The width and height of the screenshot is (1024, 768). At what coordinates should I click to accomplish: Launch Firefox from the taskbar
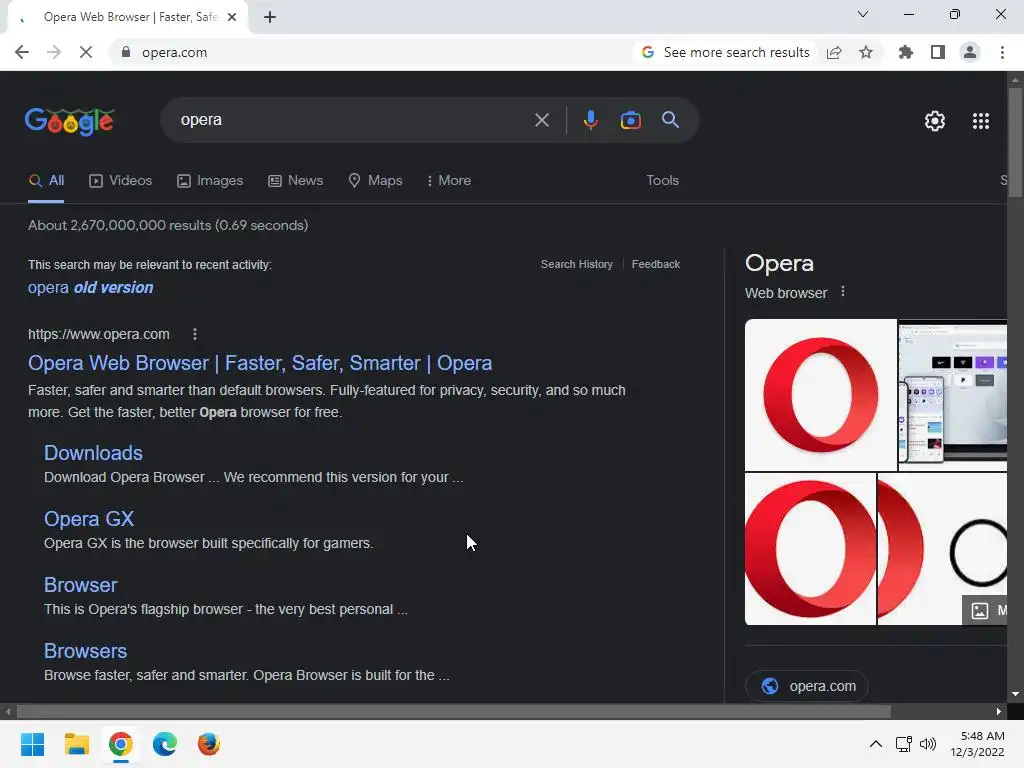(x=208, y=744)
